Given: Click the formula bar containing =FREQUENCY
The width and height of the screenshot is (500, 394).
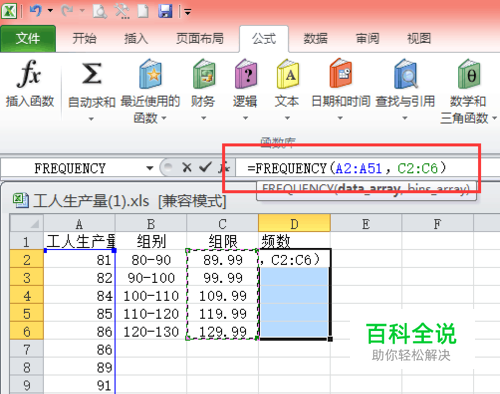Looking at the screenshot, I should 367,168.
